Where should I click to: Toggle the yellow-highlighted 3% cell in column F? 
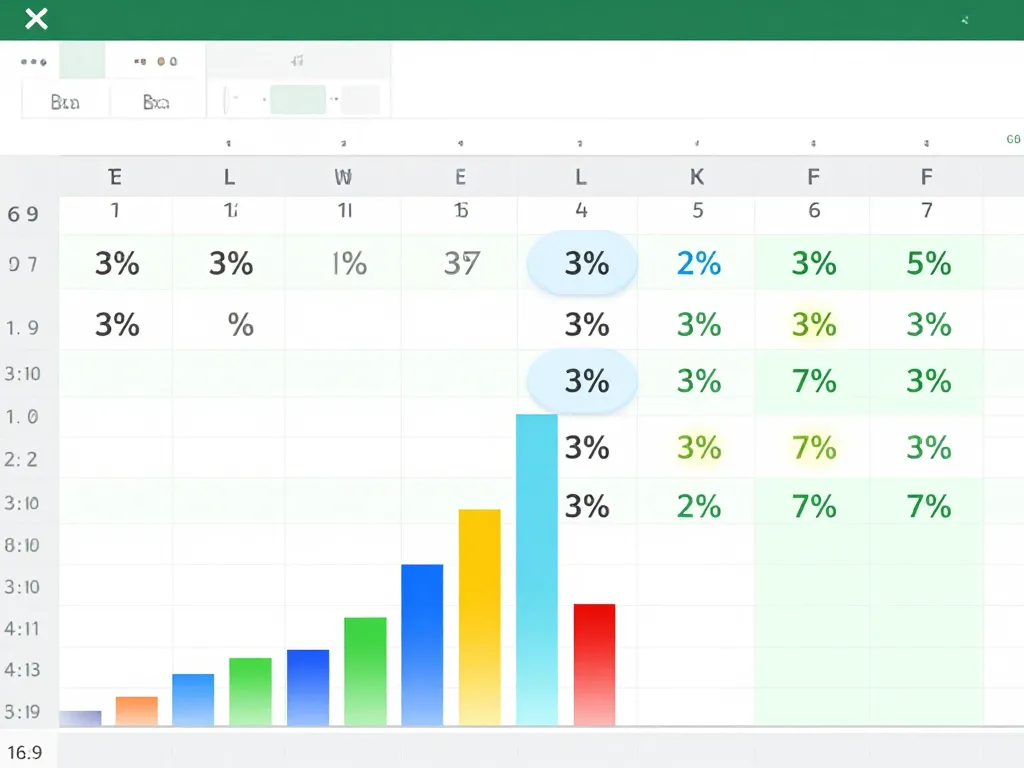click(x=813, y=324)
